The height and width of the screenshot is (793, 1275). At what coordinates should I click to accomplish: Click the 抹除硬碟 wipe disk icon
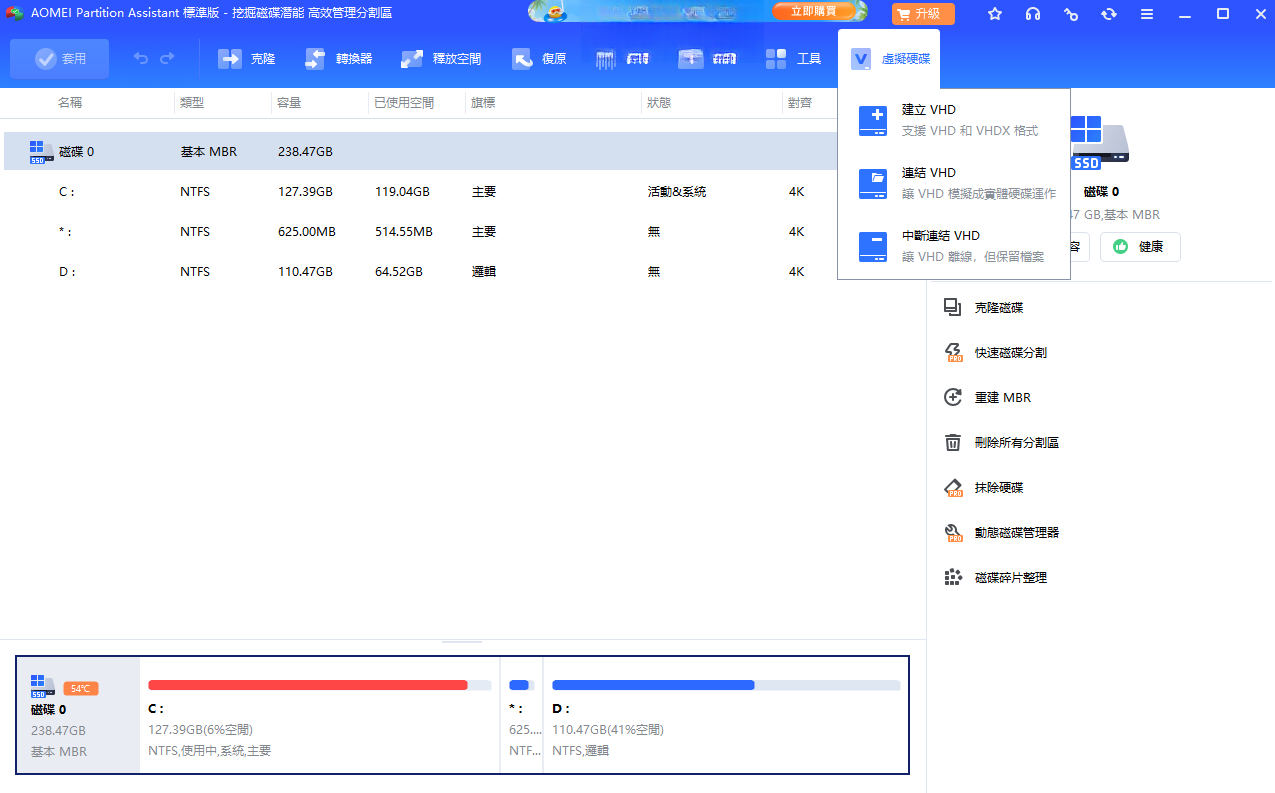coord(953,487)
